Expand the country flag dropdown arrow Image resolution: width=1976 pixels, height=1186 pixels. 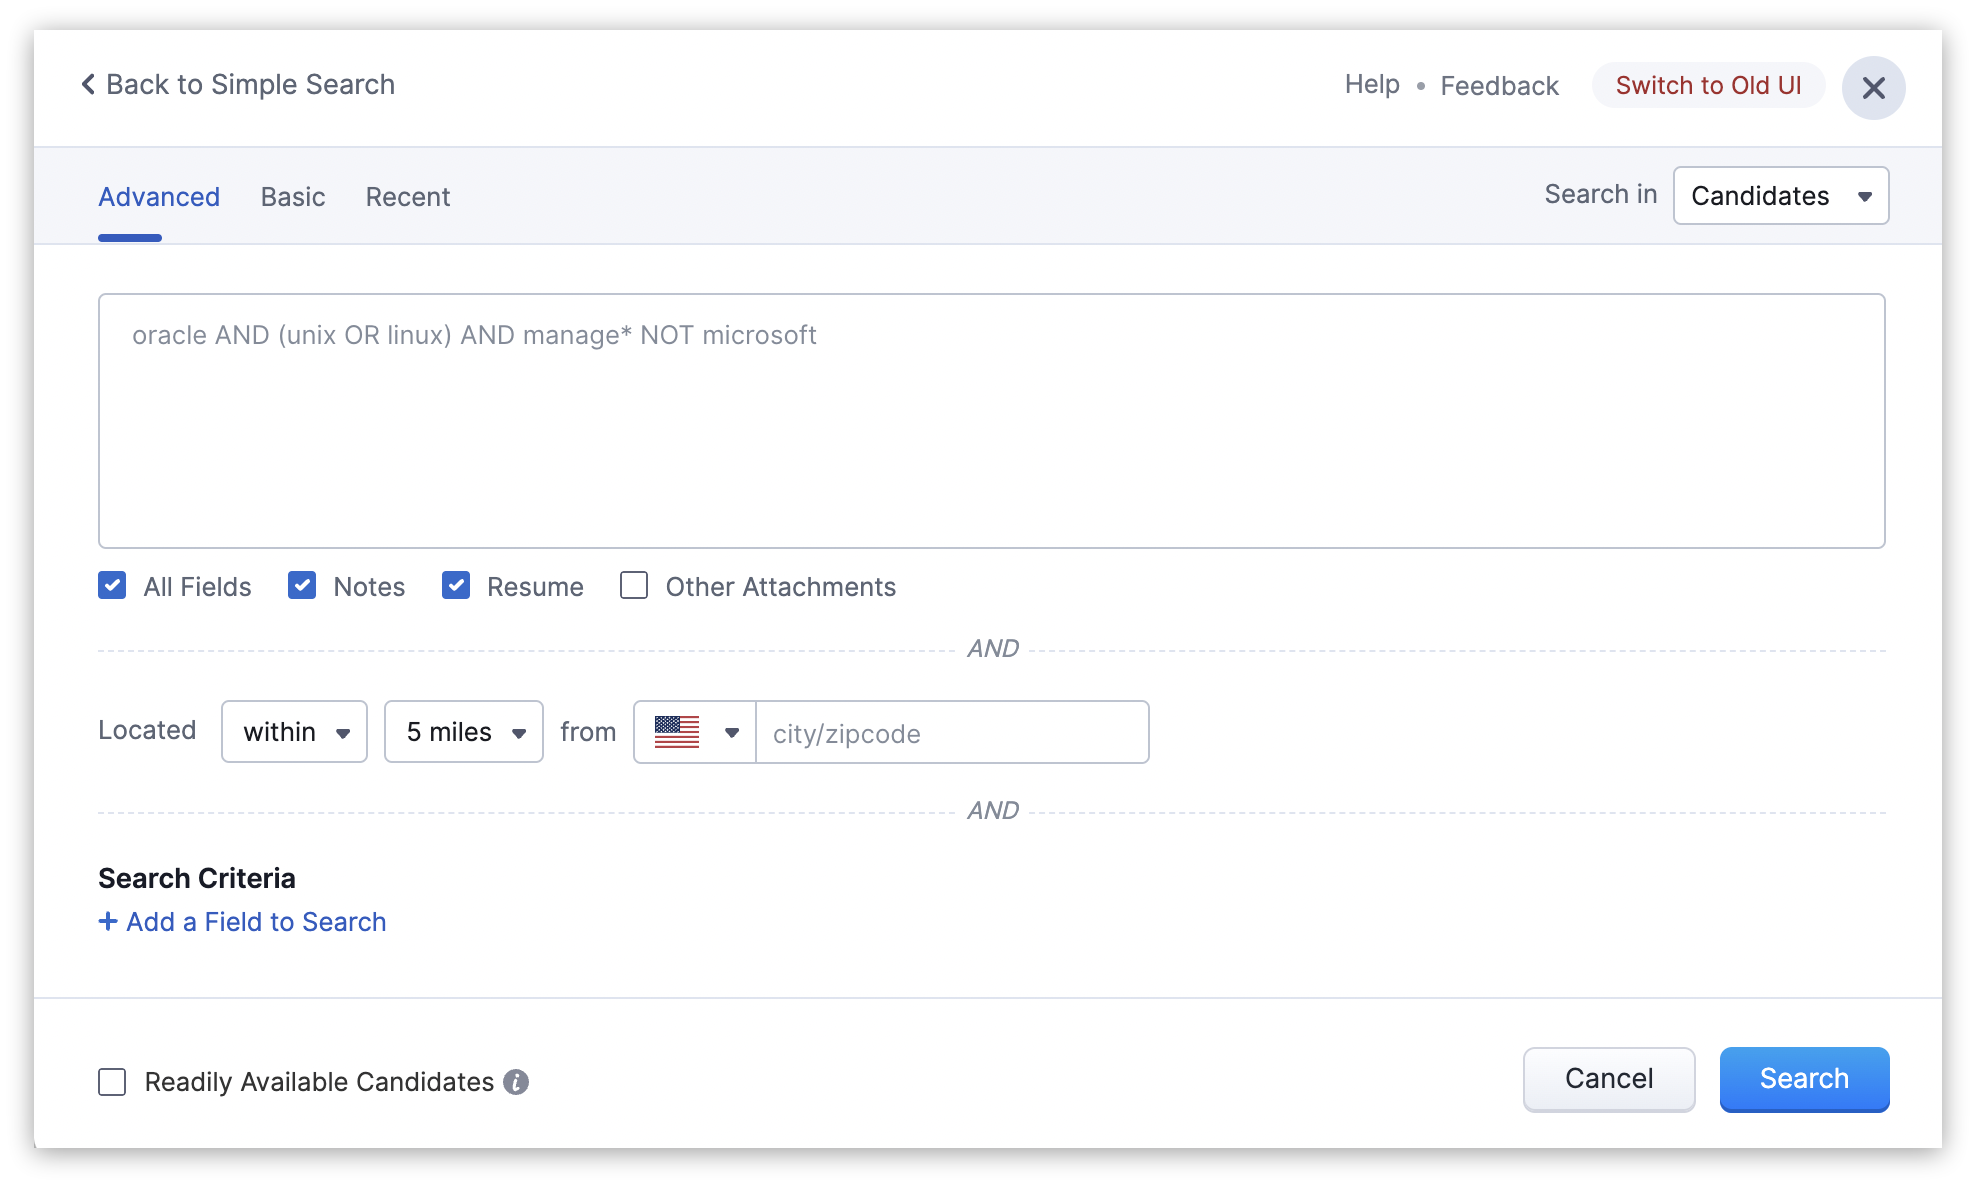[x=732, y=732]
